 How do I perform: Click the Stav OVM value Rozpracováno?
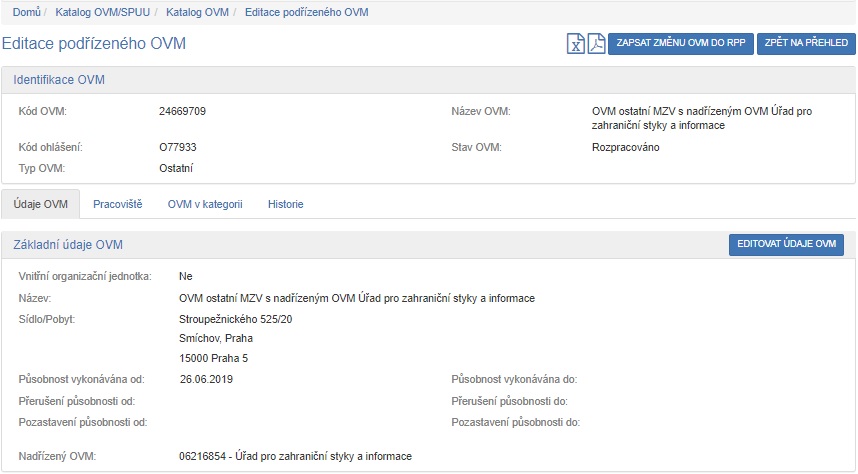pos(626,147)
